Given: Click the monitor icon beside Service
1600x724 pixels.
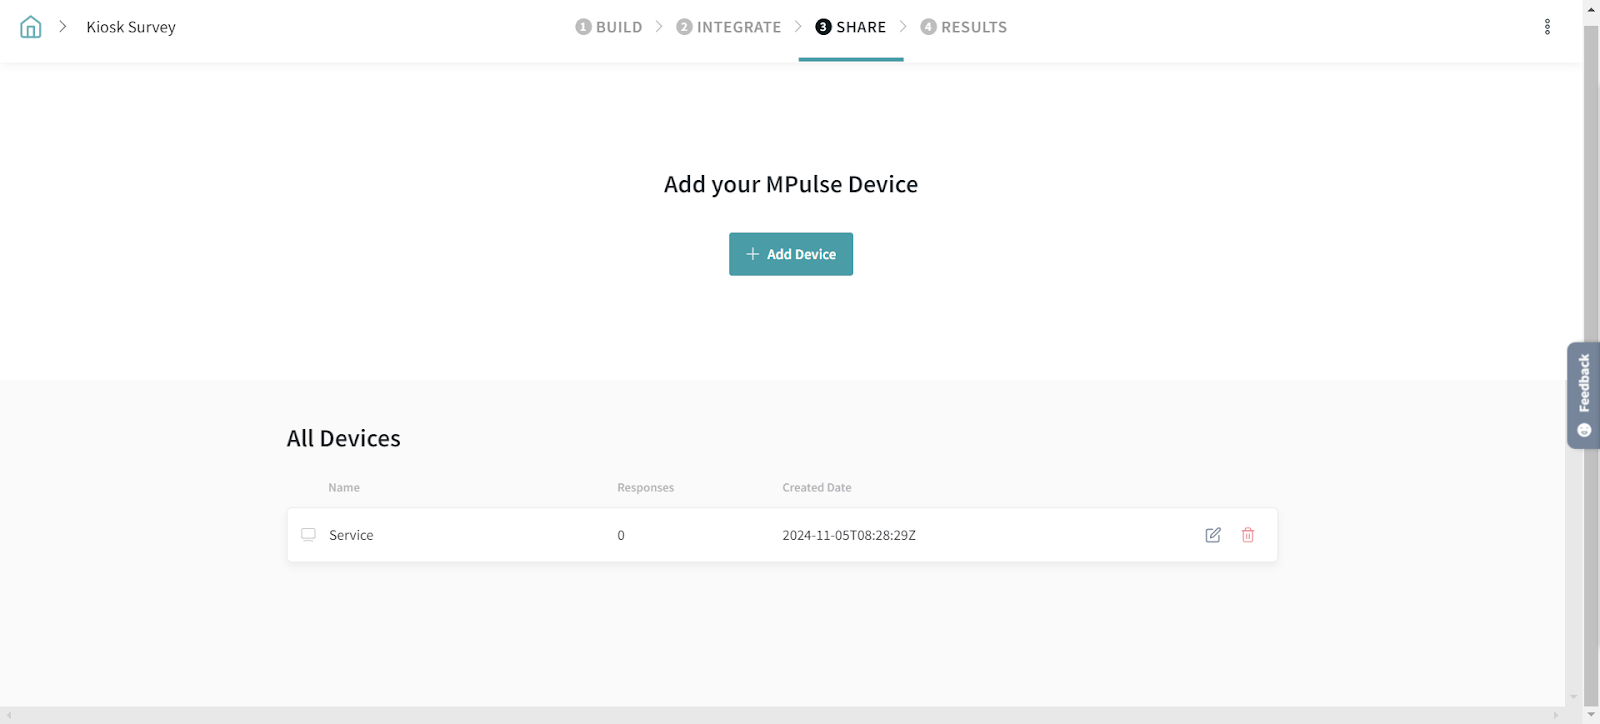Looking at the screenshot, I should 308,535.
